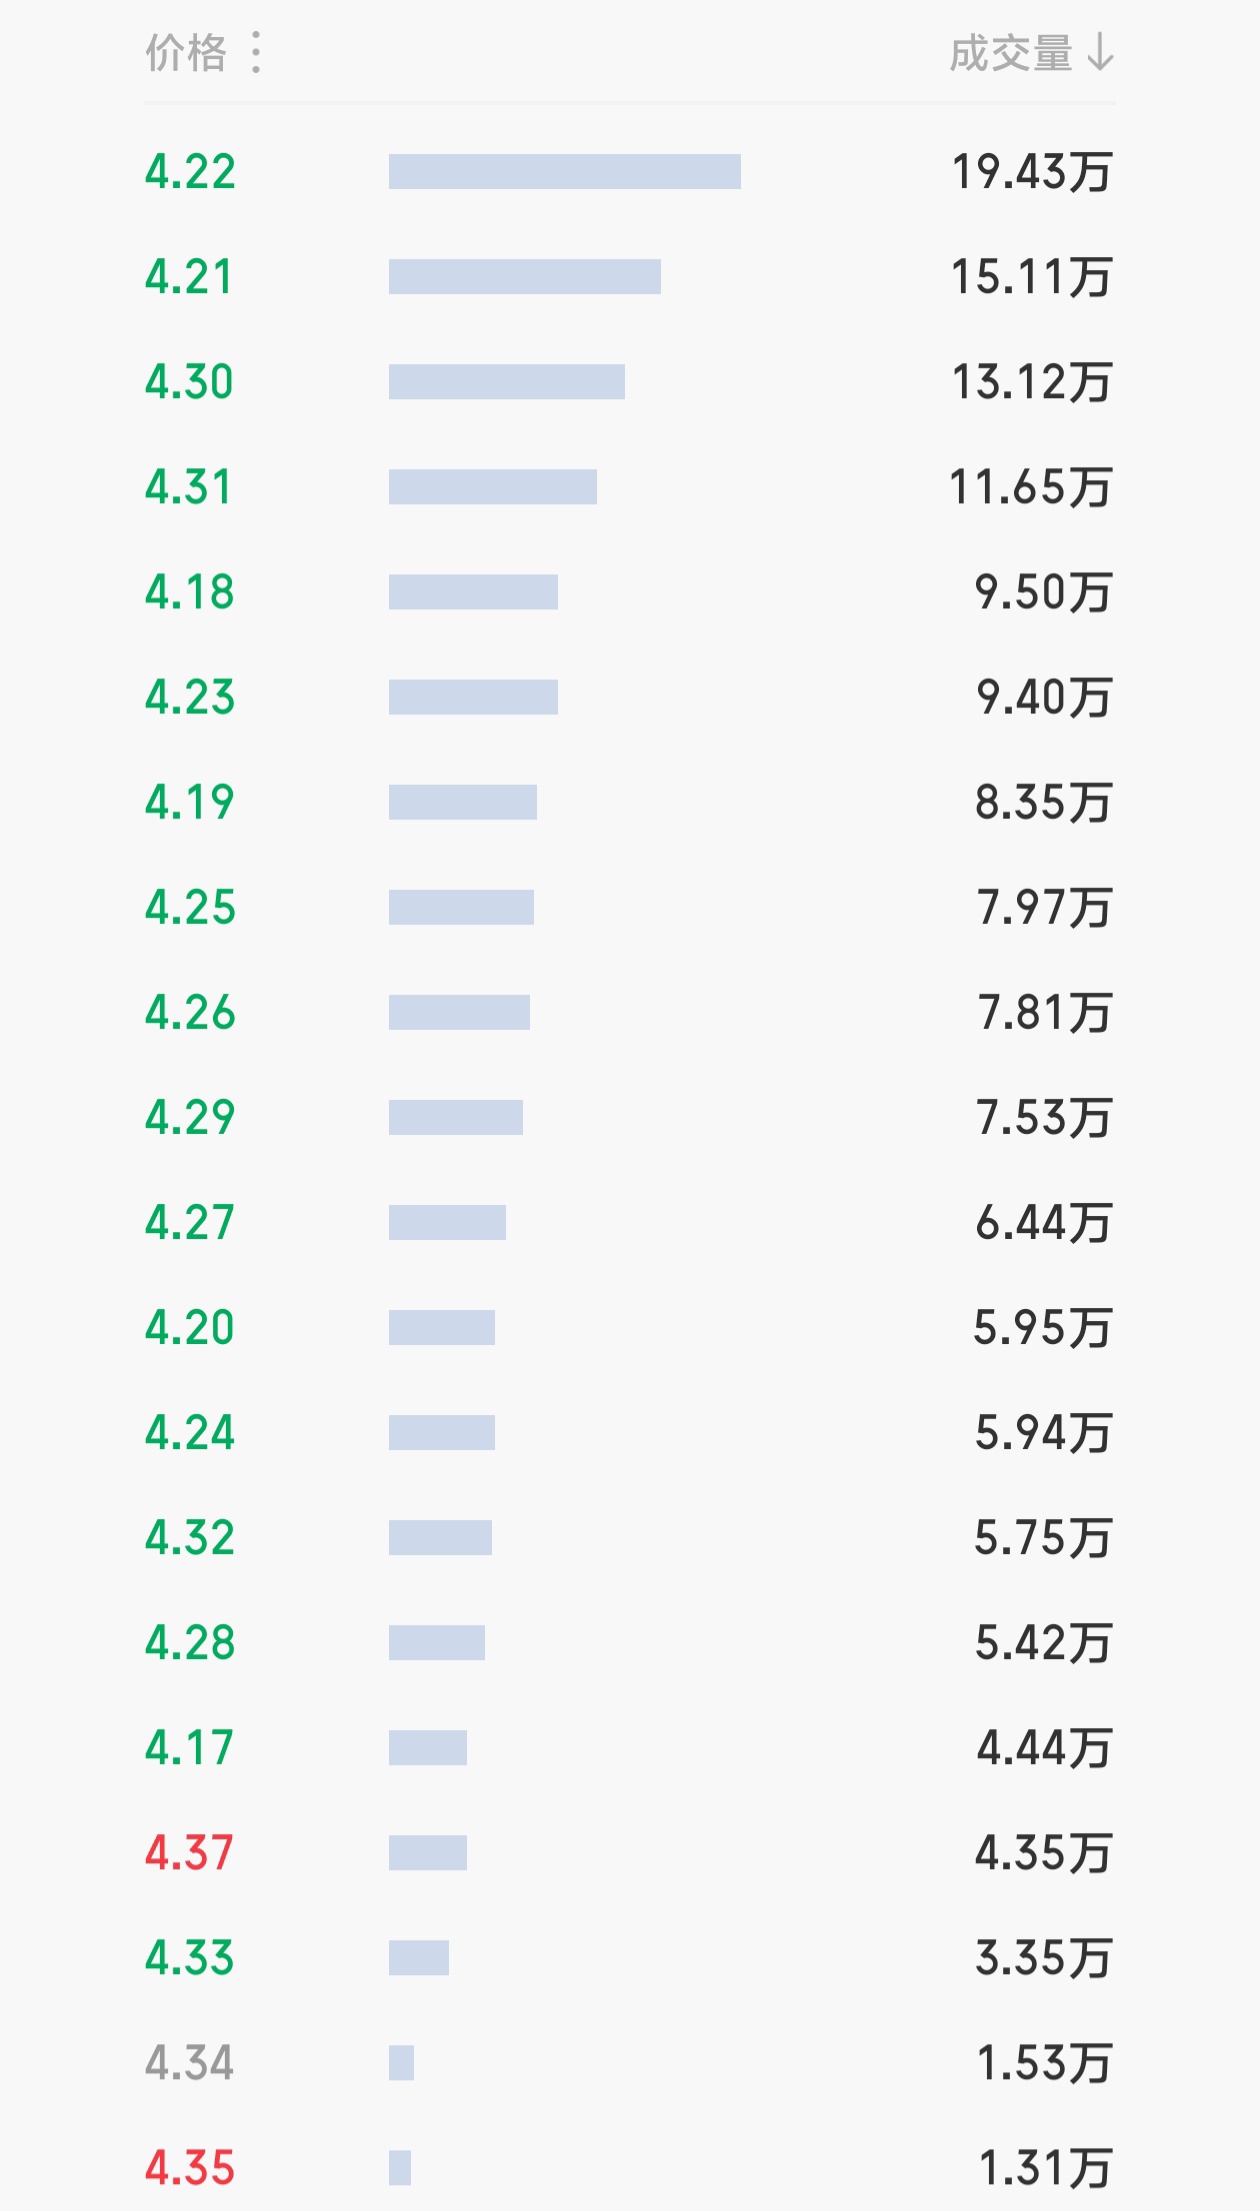The height and width of the screenshot is (2211, 1260).
Task: Click the short bar for price 4.34
Action: (x=401, y=2062)
